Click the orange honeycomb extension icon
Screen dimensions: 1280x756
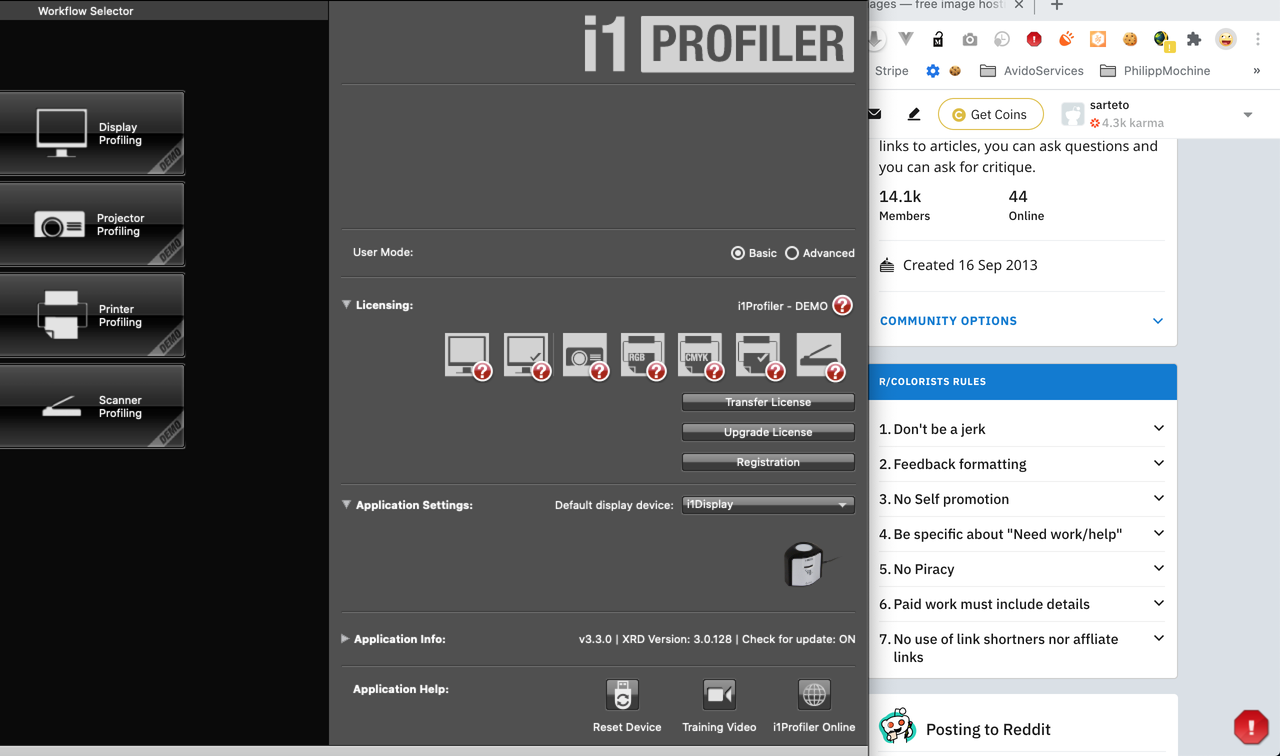click(1098, 39)
